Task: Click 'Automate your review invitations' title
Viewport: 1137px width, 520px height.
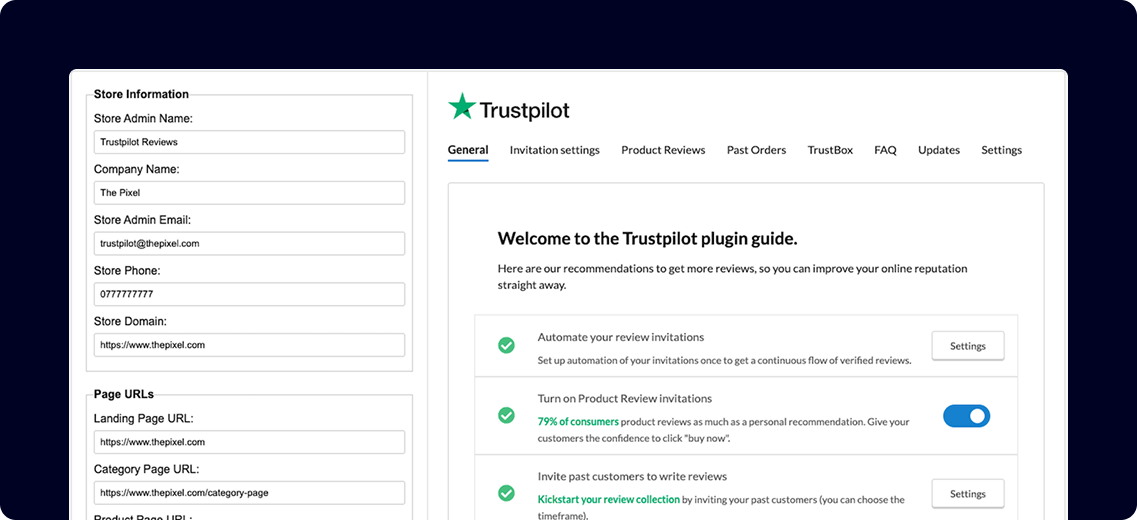Action: pyautogui.click(x=621, y=337)
